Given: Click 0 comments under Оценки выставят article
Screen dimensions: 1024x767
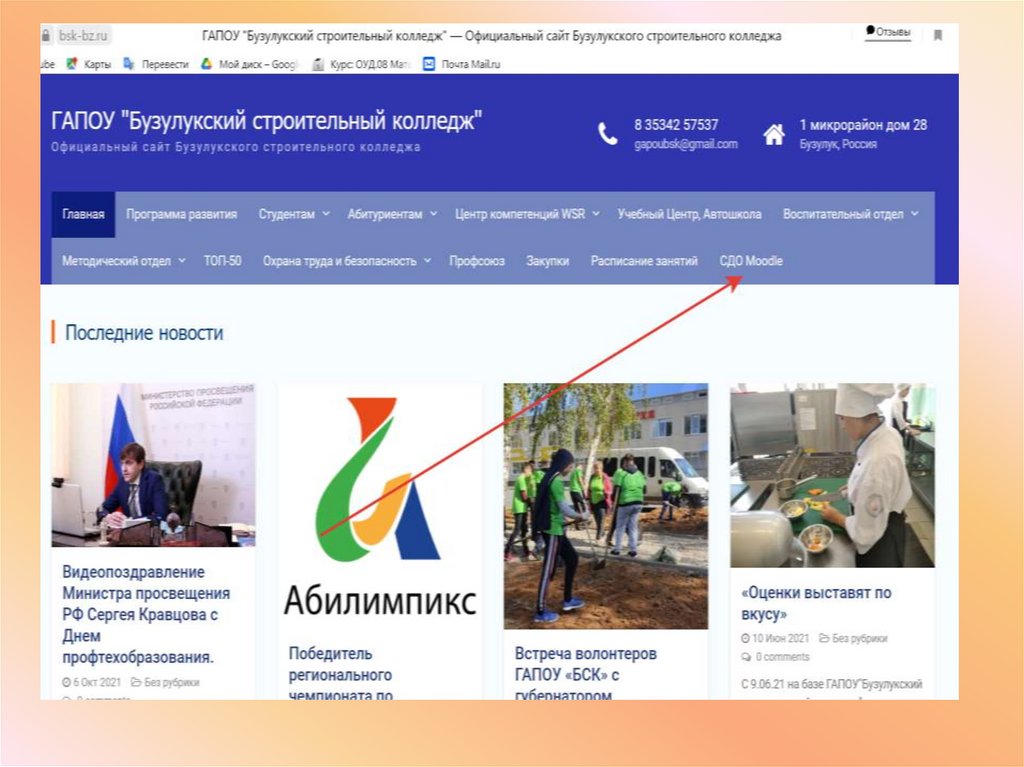Looking at the screenshot, I should (782, 657).
